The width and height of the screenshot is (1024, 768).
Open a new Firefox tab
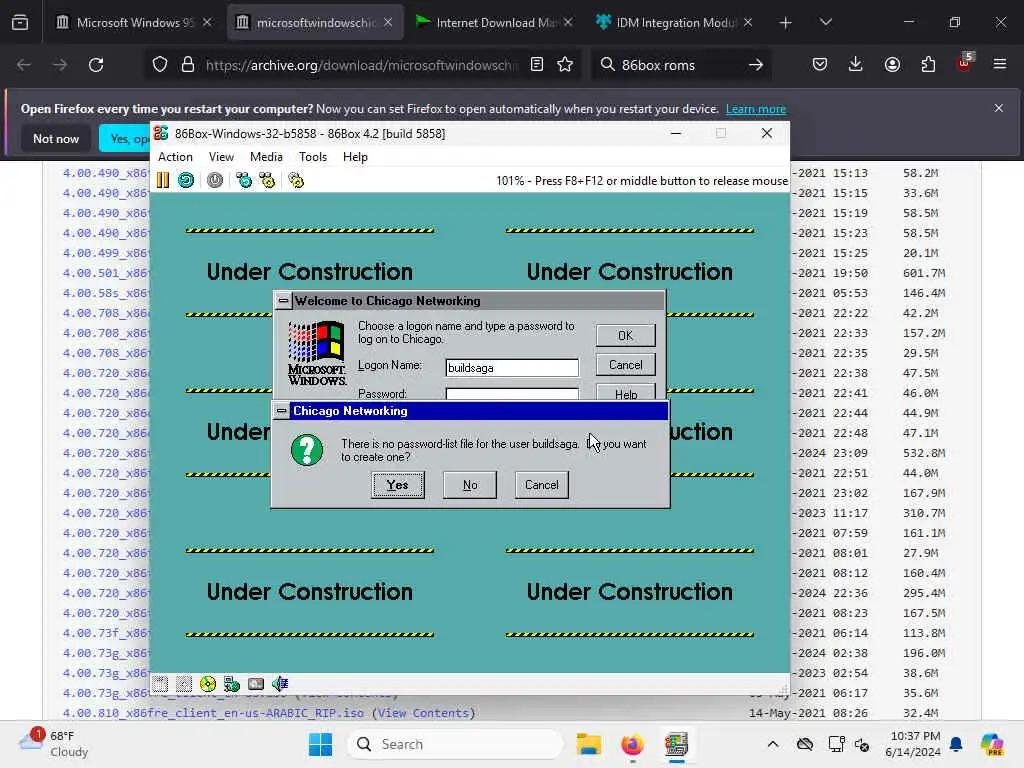(x=785, y=23)
